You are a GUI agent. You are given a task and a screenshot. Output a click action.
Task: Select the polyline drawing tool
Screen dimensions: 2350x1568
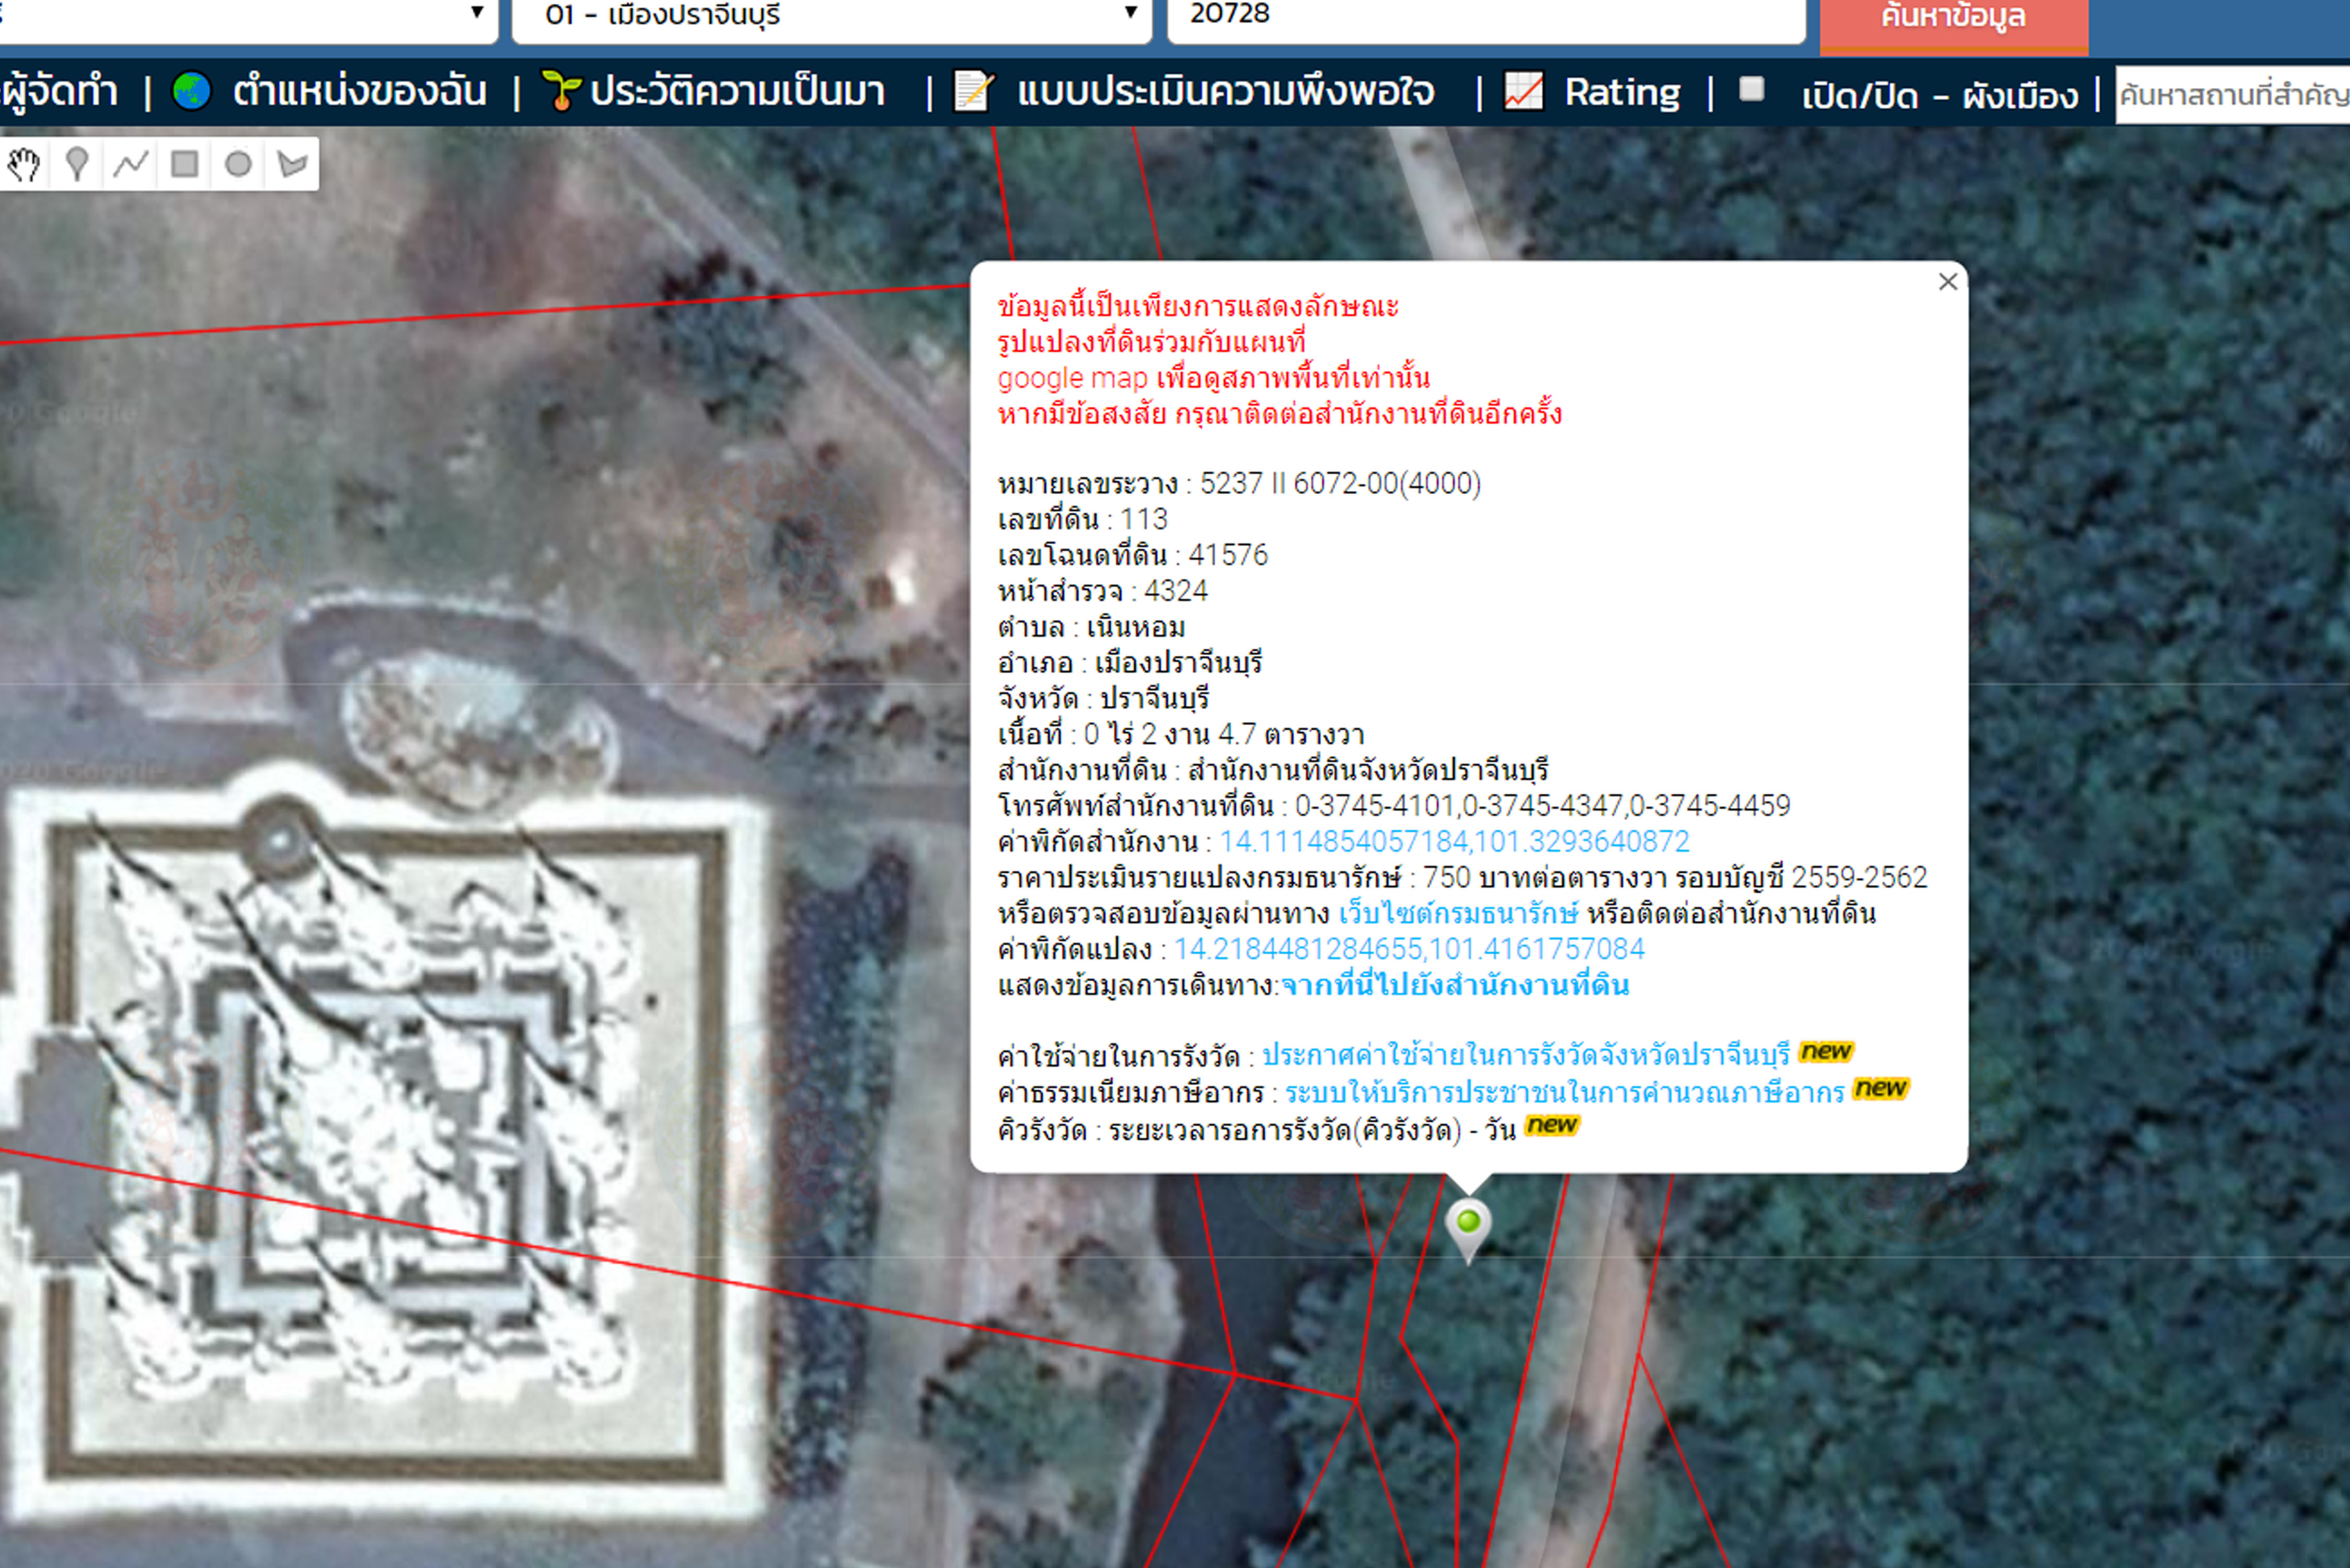point(131,164)
